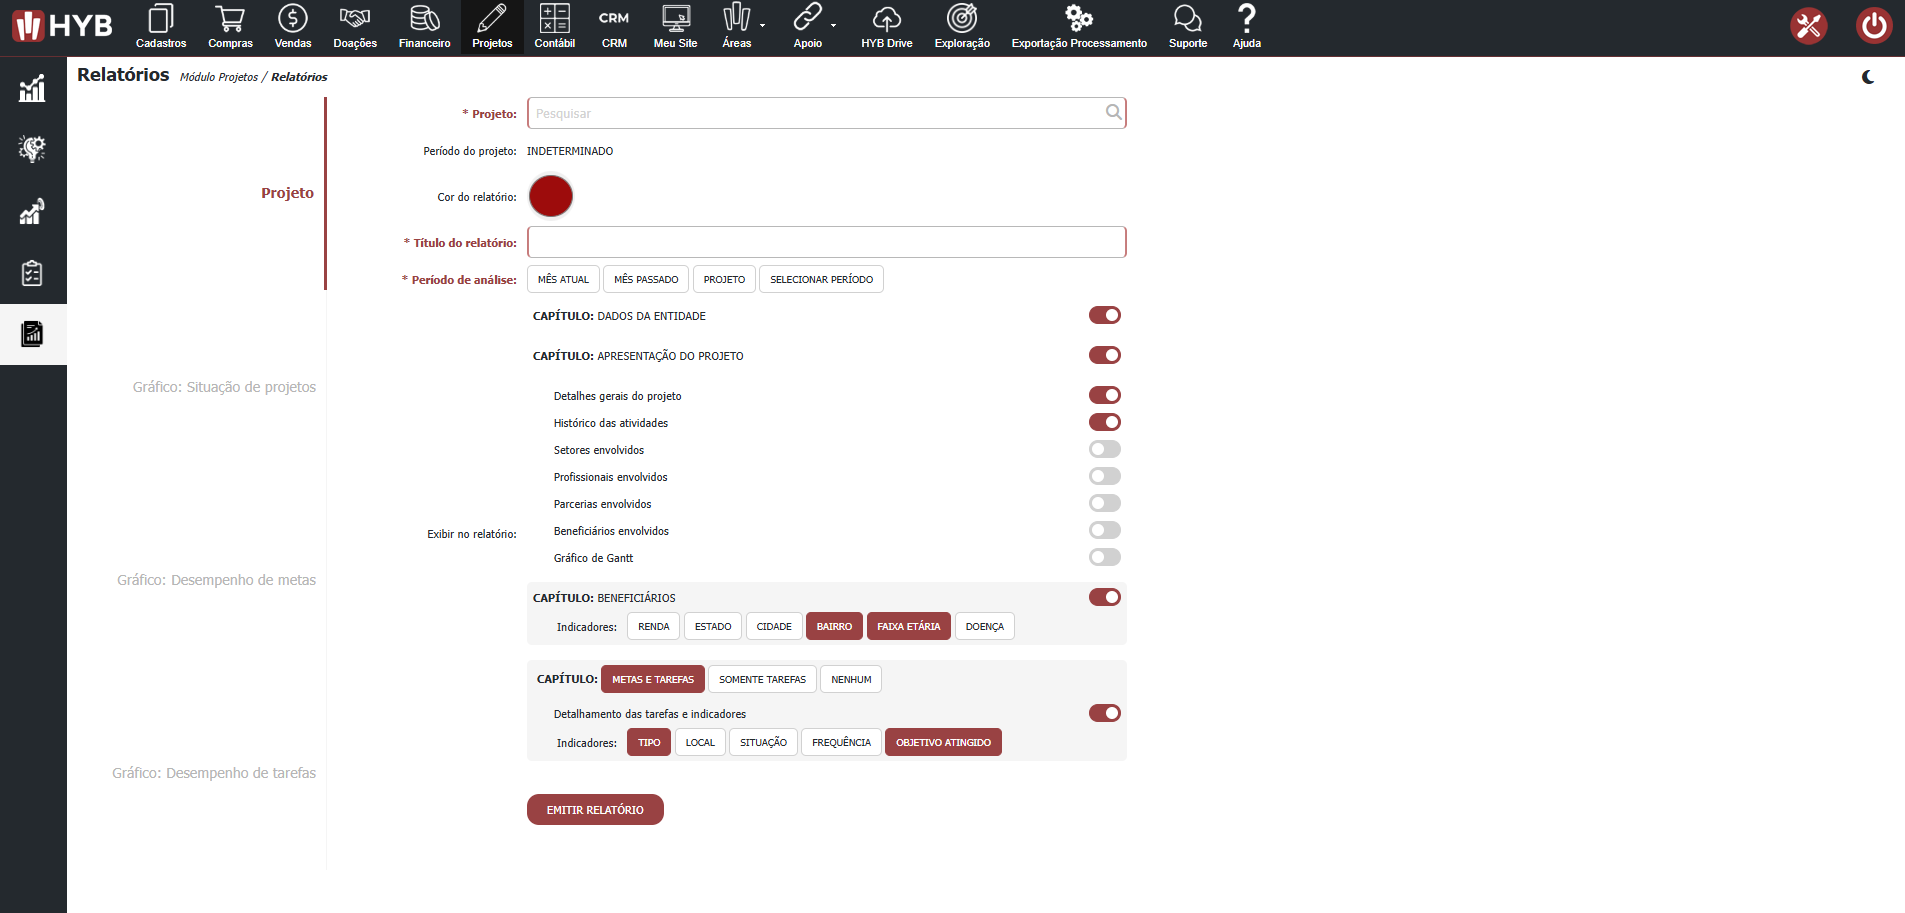Open the red tools settings icon
This screenshot has width=1905, height=913.
point(1808,26)
